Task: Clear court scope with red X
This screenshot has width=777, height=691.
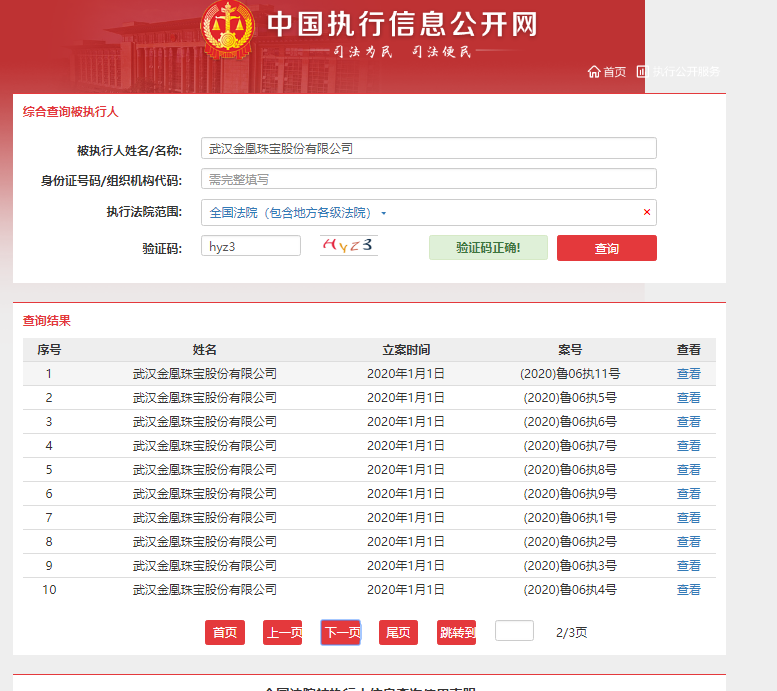Action: coord(647,212)
